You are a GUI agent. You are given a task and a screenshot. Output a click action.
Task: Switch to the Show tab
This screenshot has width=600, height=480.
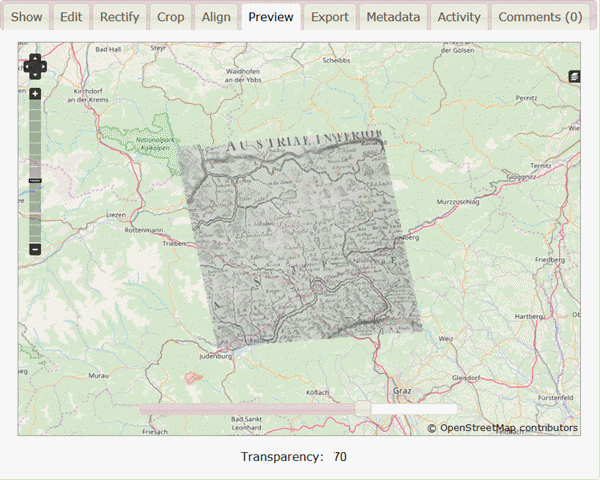26,17
